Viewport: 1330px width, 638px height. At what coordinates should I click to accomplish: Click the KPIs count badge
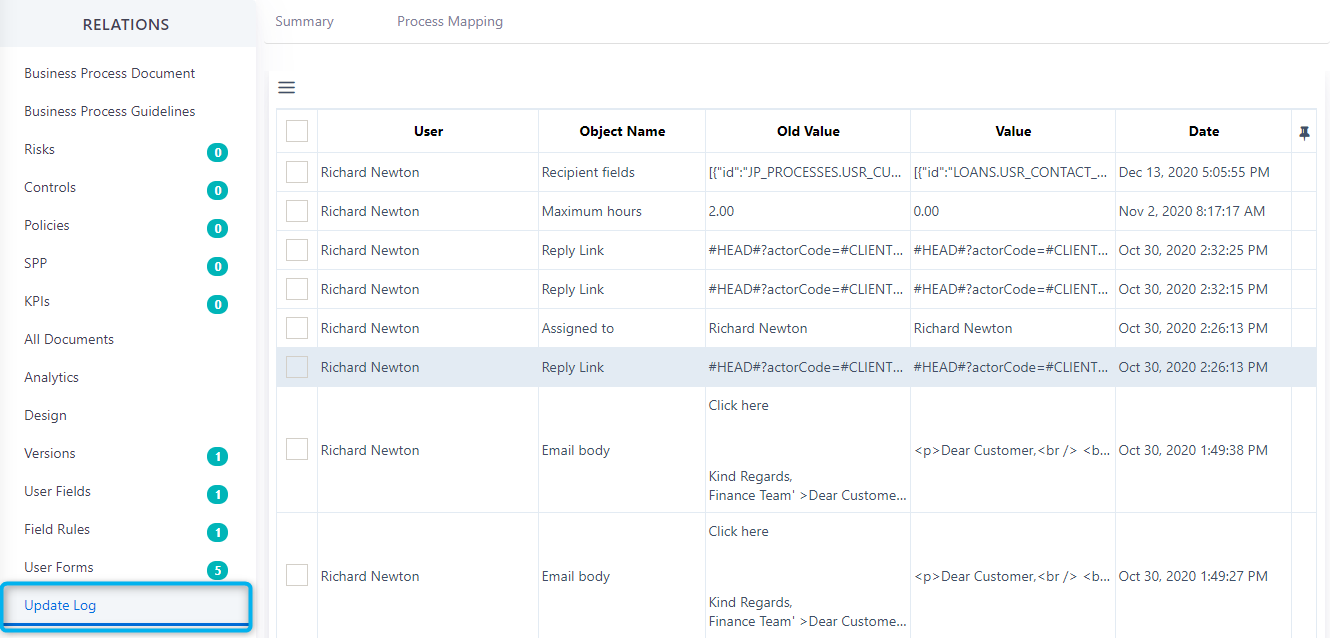point(217,305)
